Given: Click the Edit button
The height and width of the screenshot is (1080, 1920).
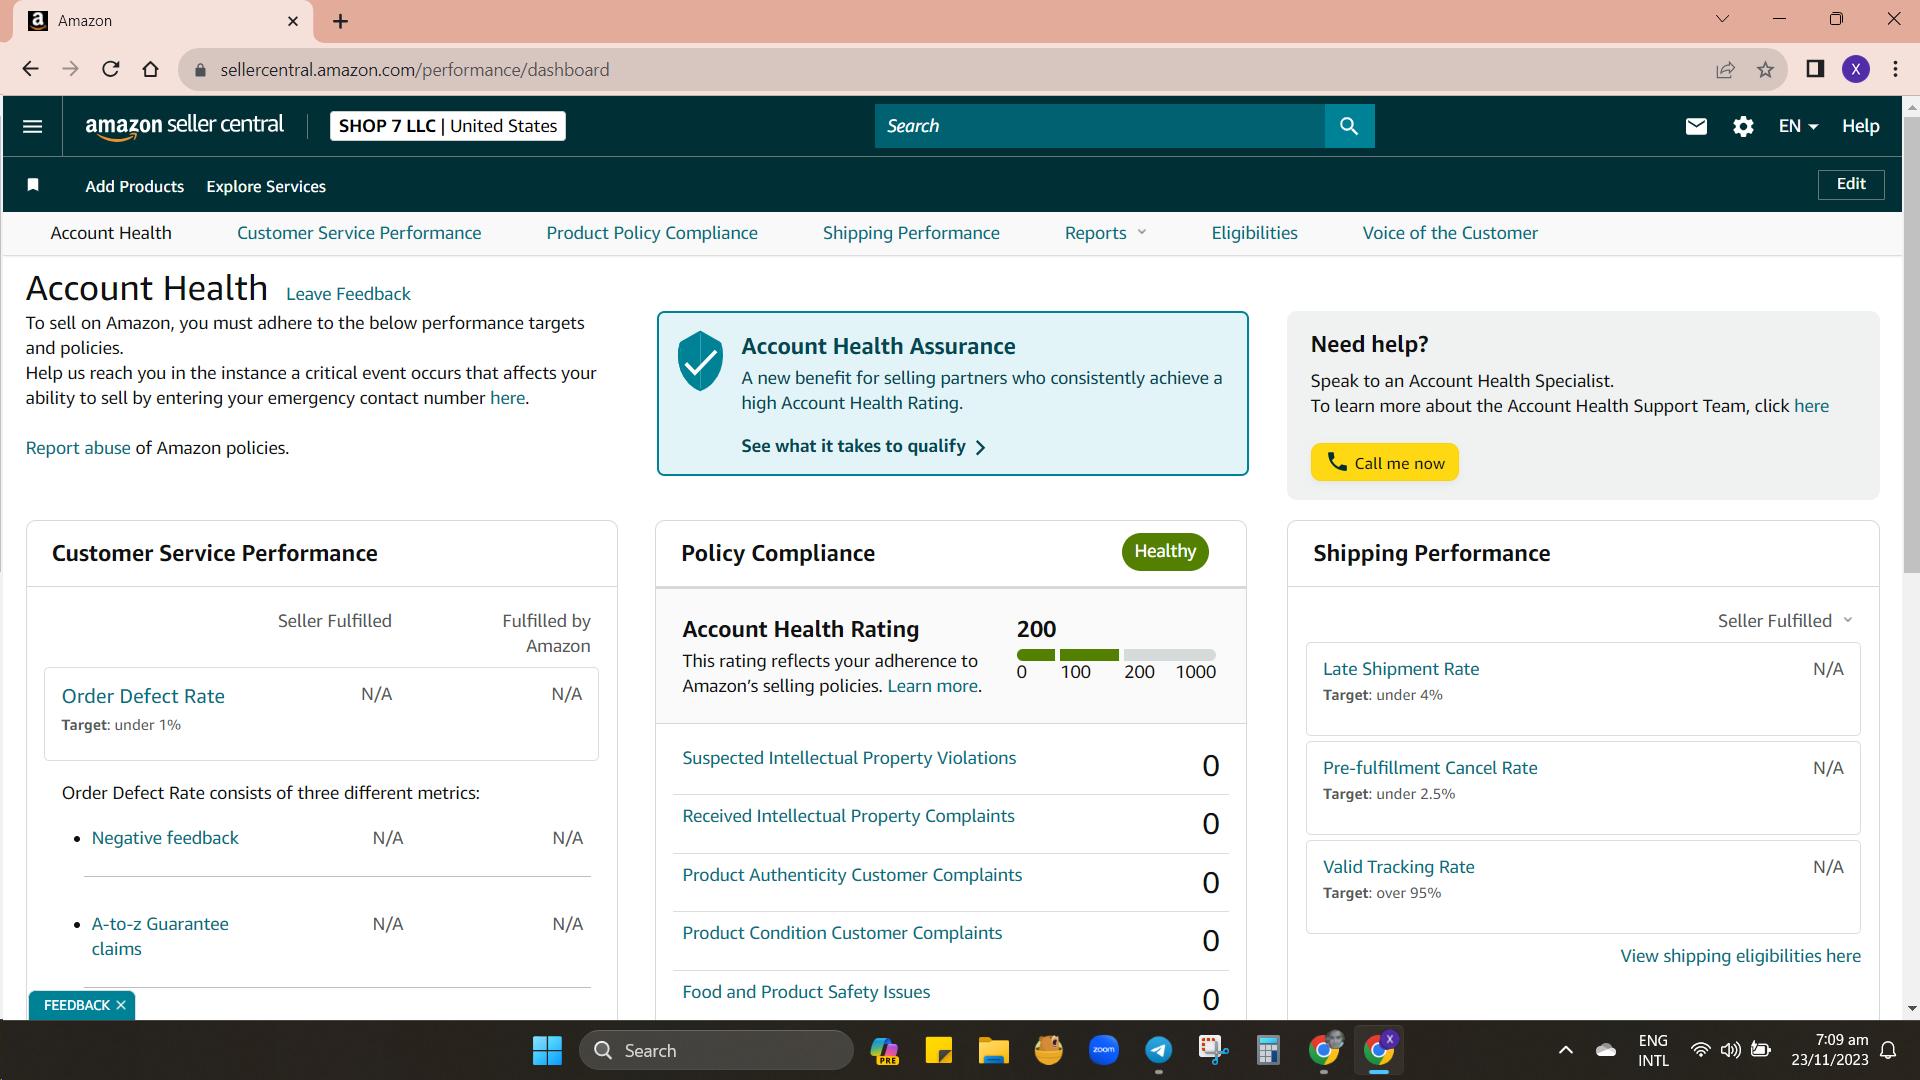Looking at the screenshot, I should pyautogui.click(x=1851, y=184).
